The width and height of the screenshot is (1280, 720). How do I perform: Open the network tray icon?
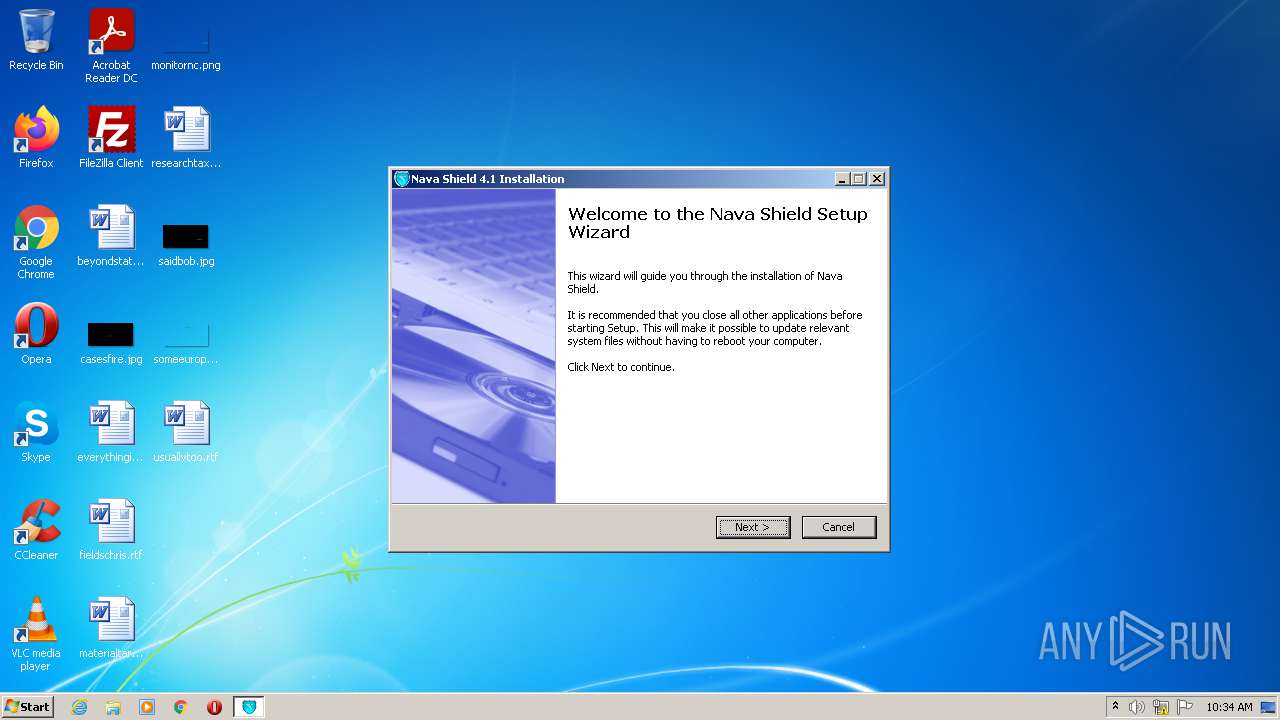click(1161, 707)
